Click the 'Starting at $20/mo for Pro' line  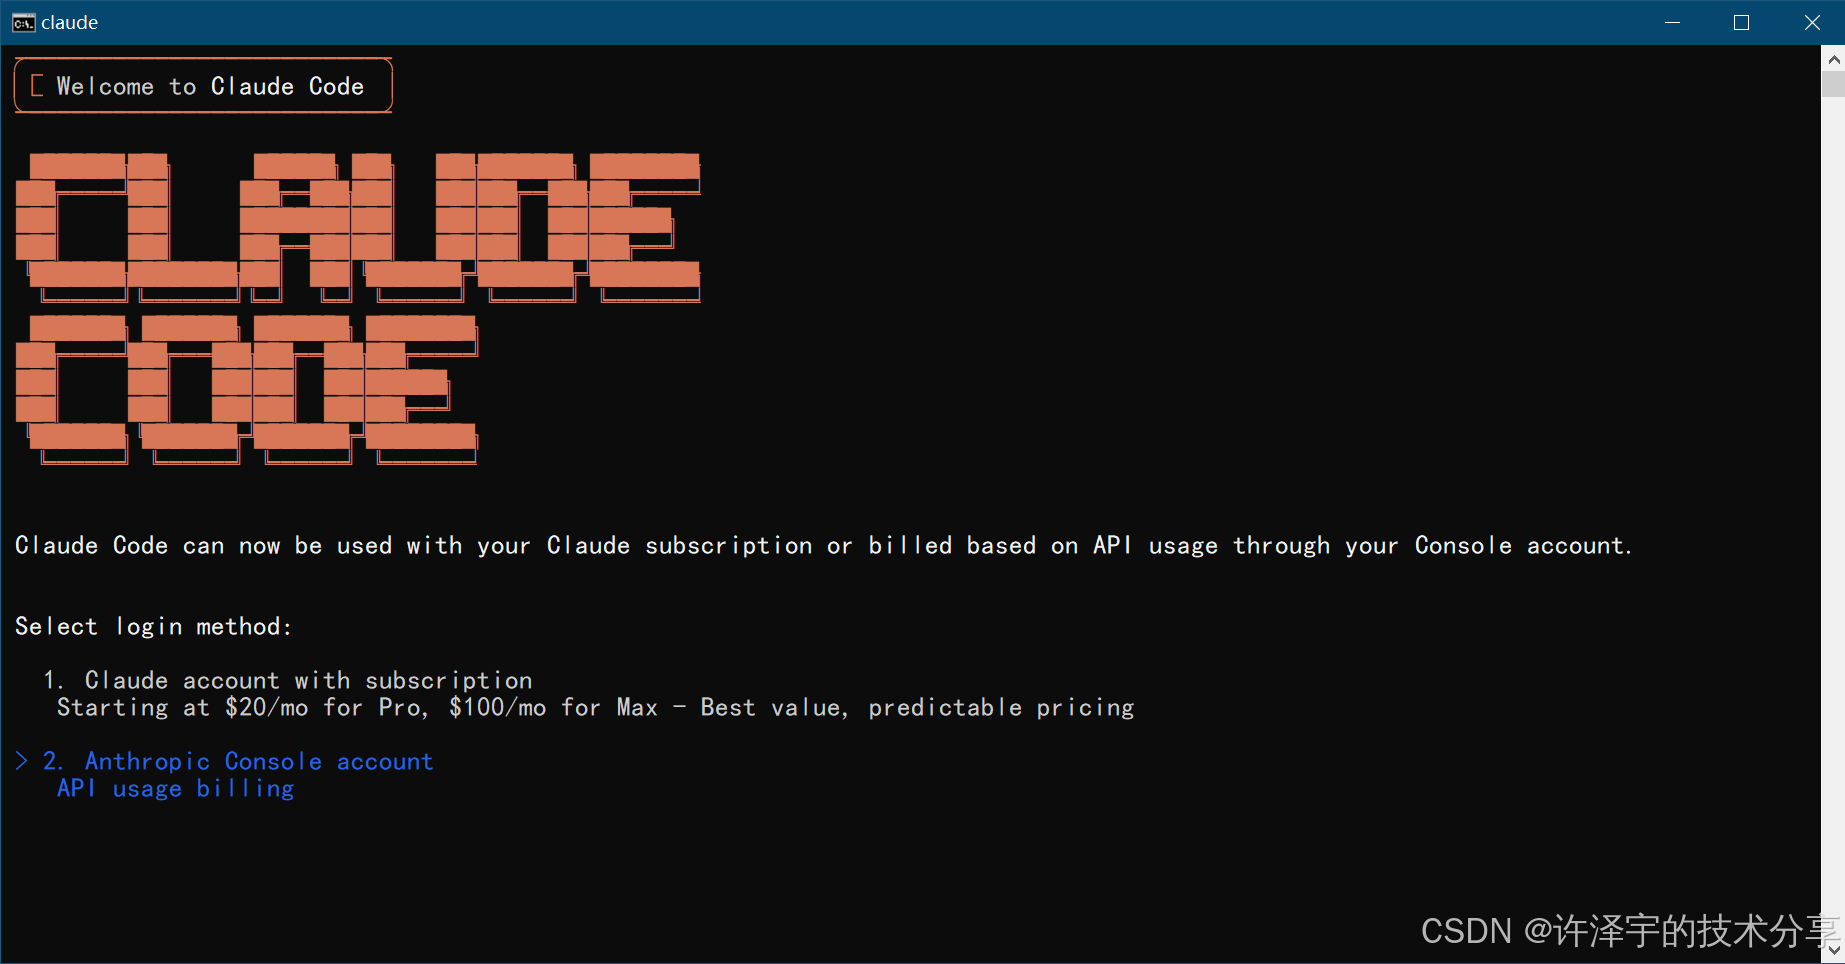(596, 708)
